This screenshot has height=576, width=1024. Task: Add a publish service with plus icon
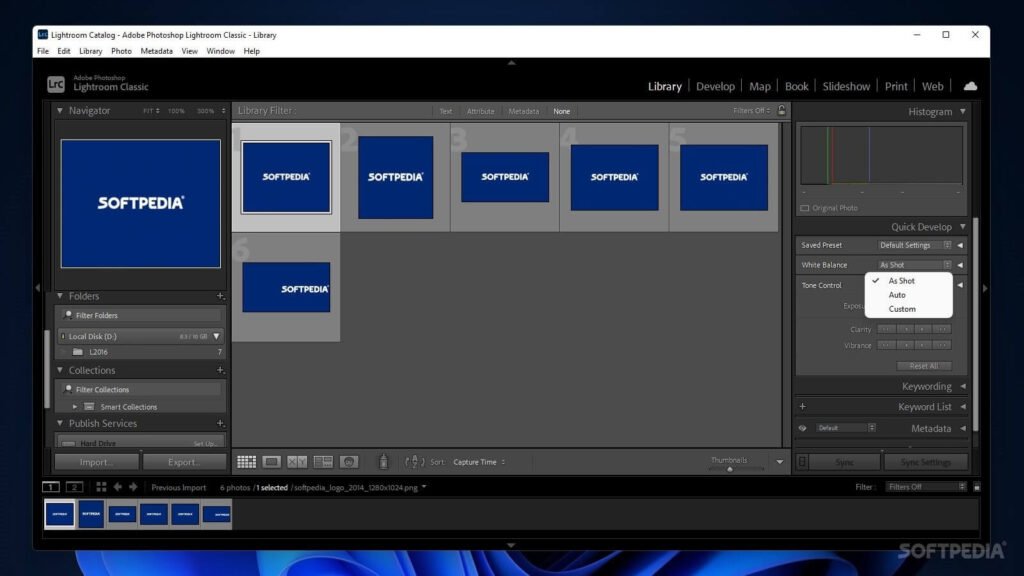pyautogui.click(x=220, y=424)
